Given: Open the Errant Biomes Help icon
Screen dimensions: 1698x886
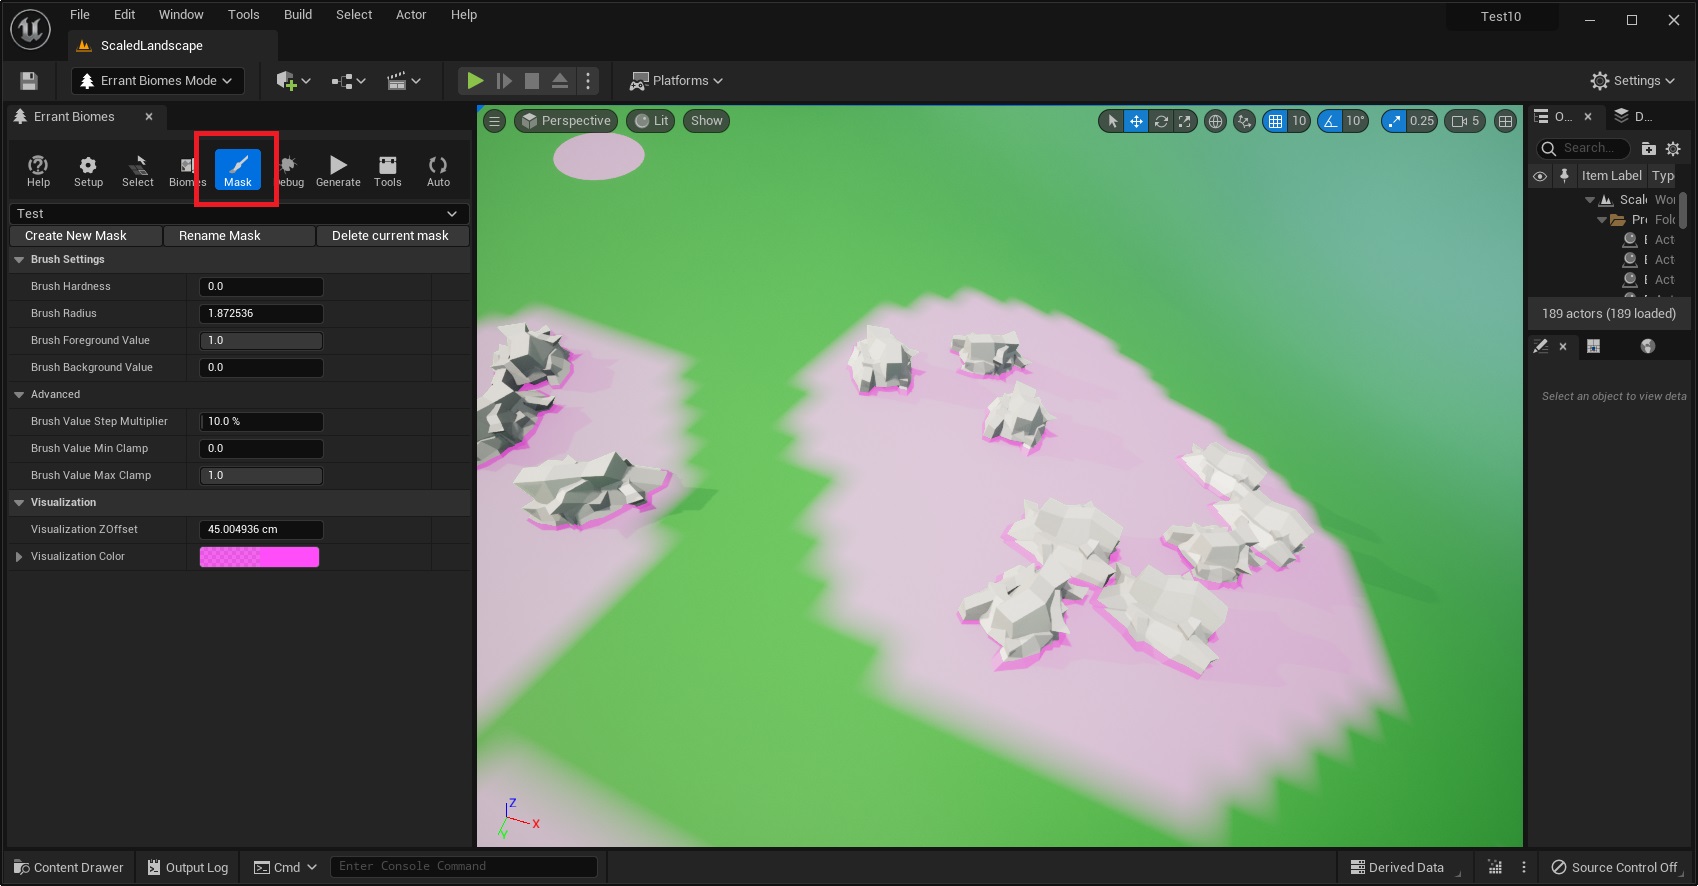Looking at the screenshot, I should click(x=38, y=170).
